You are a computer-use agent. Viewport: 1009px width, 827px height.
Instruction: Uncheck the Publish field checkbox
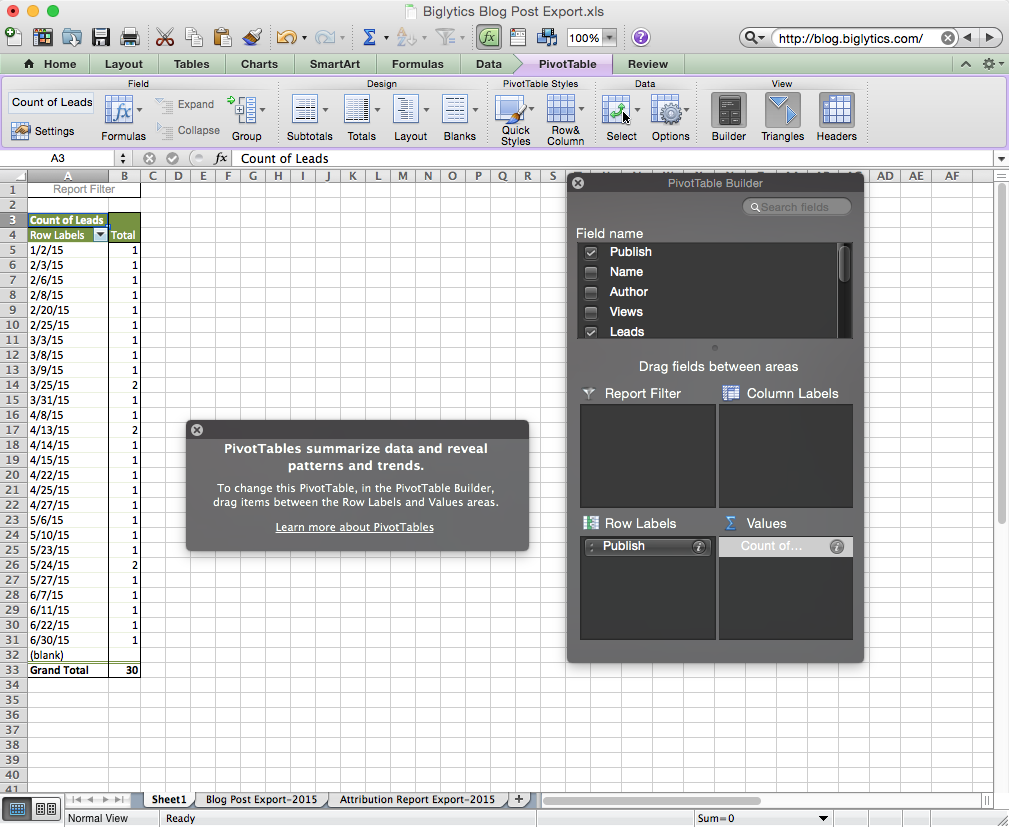tap(591, 252)
